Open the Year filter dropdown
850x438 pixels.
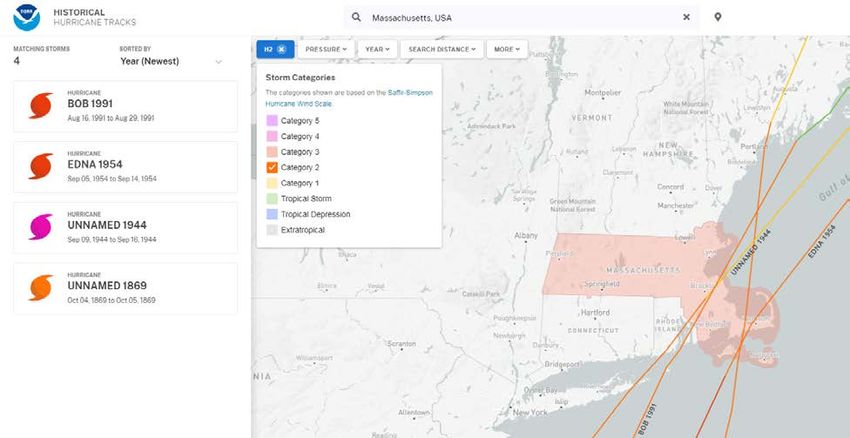(377, 49)
